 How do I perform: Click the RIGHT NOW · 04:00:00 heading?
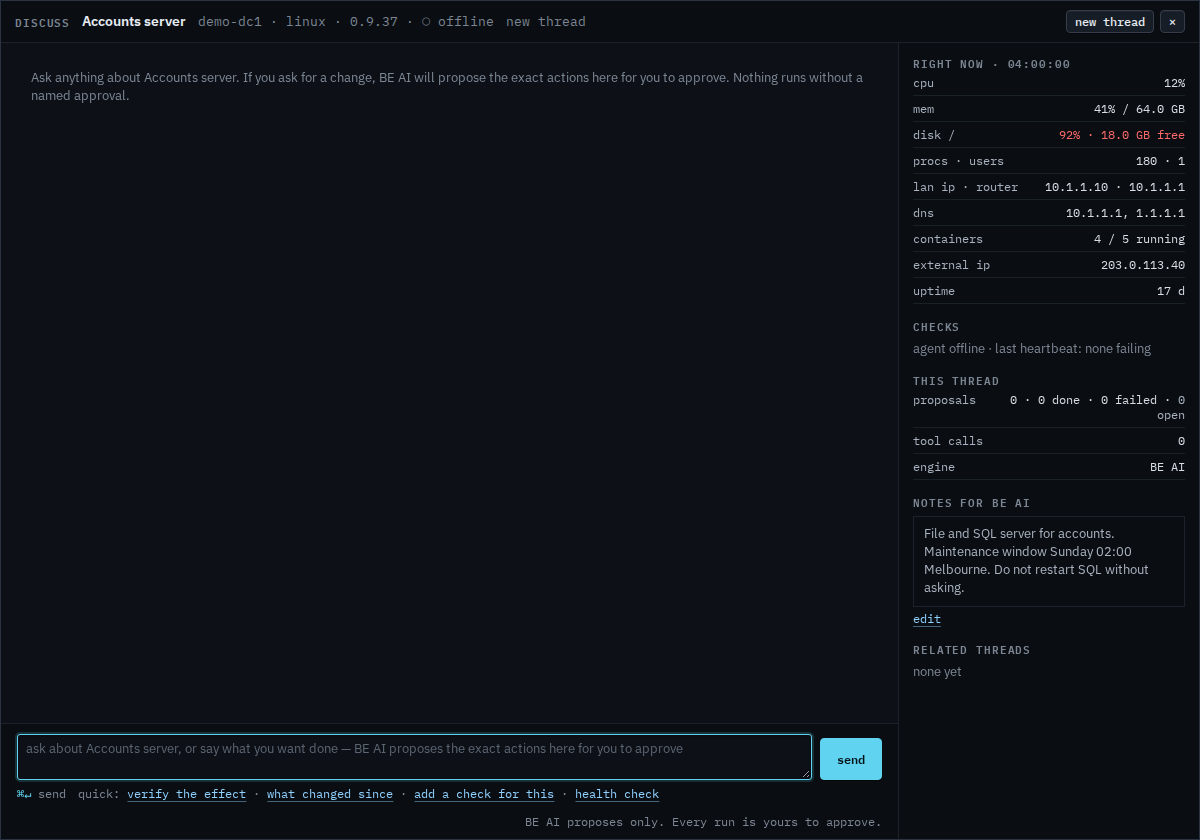coord(991,64)
